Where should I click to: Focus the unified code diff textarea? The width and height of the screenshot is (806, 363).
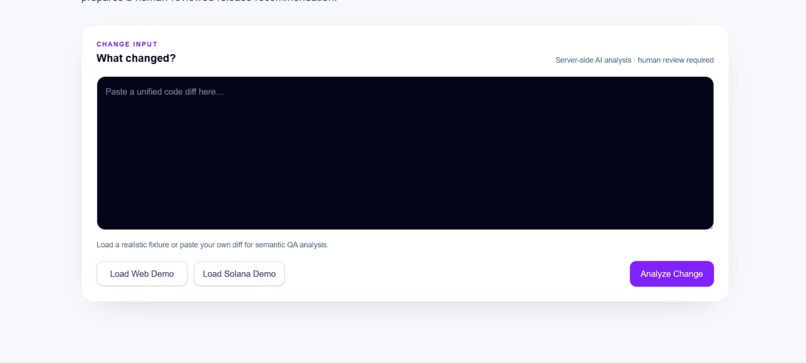pyautogui.click(x=405, y=153)
